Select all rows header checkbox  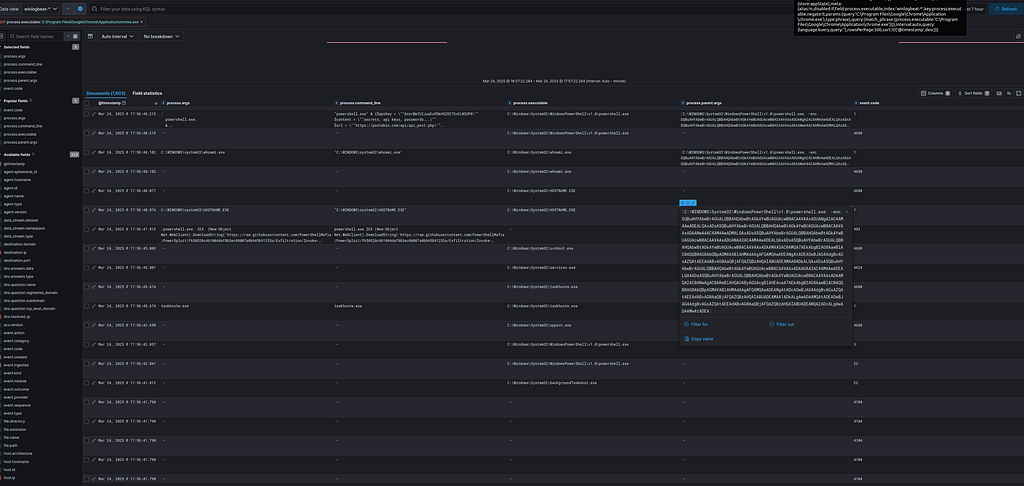pyautogui.click(x=87, y=103)
